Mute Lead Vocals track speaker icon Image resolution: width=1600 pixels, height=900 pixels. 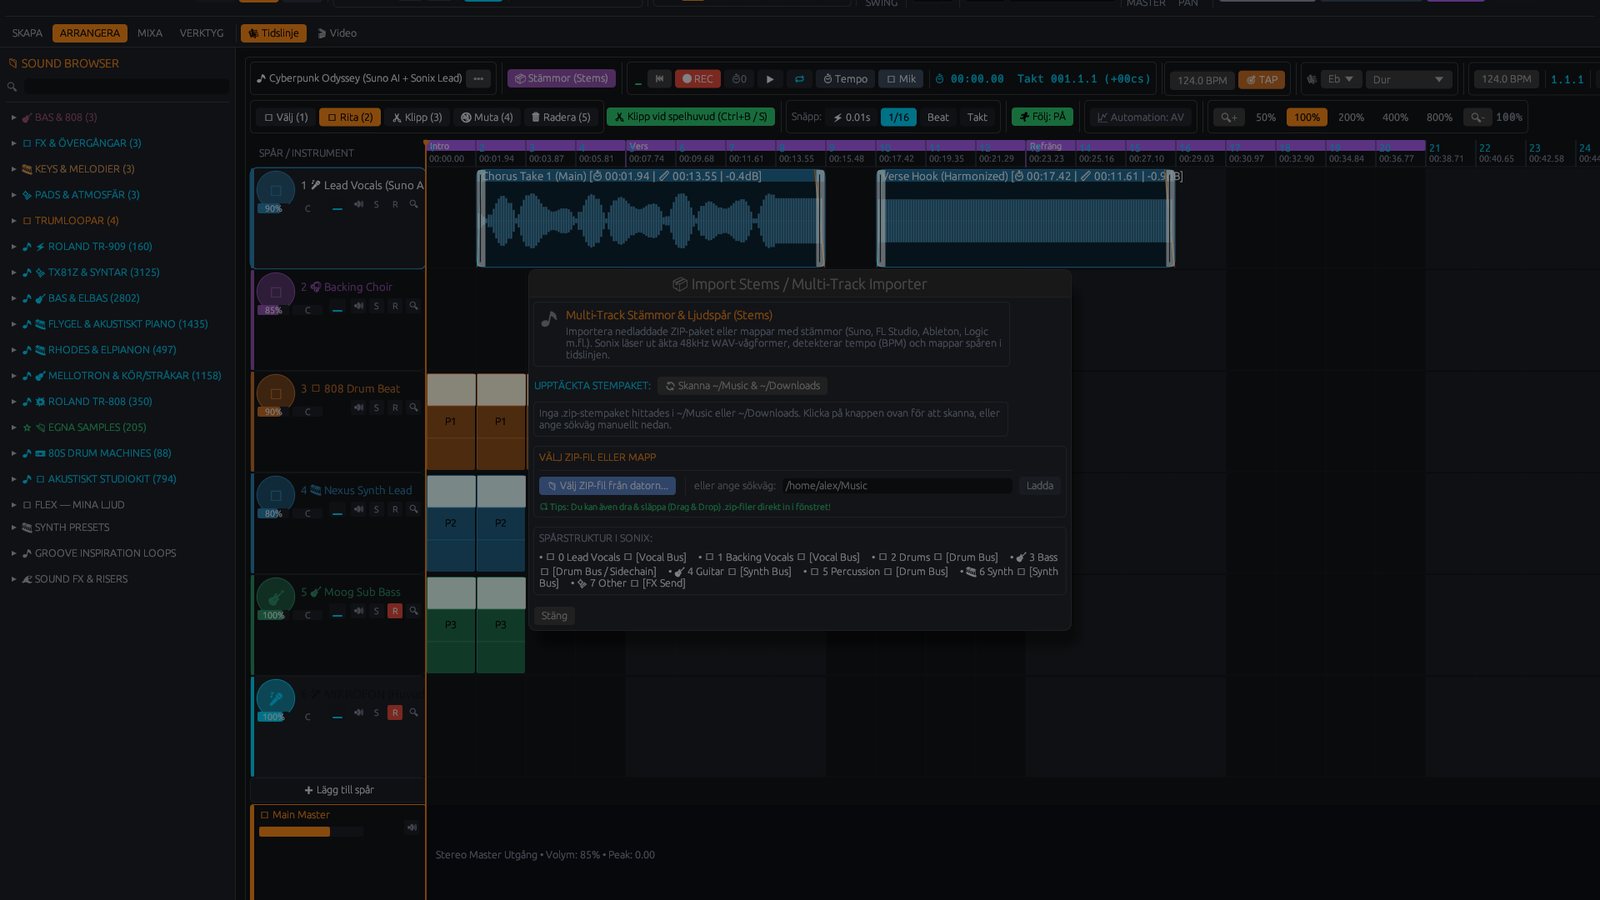click(x=358, y=204)
